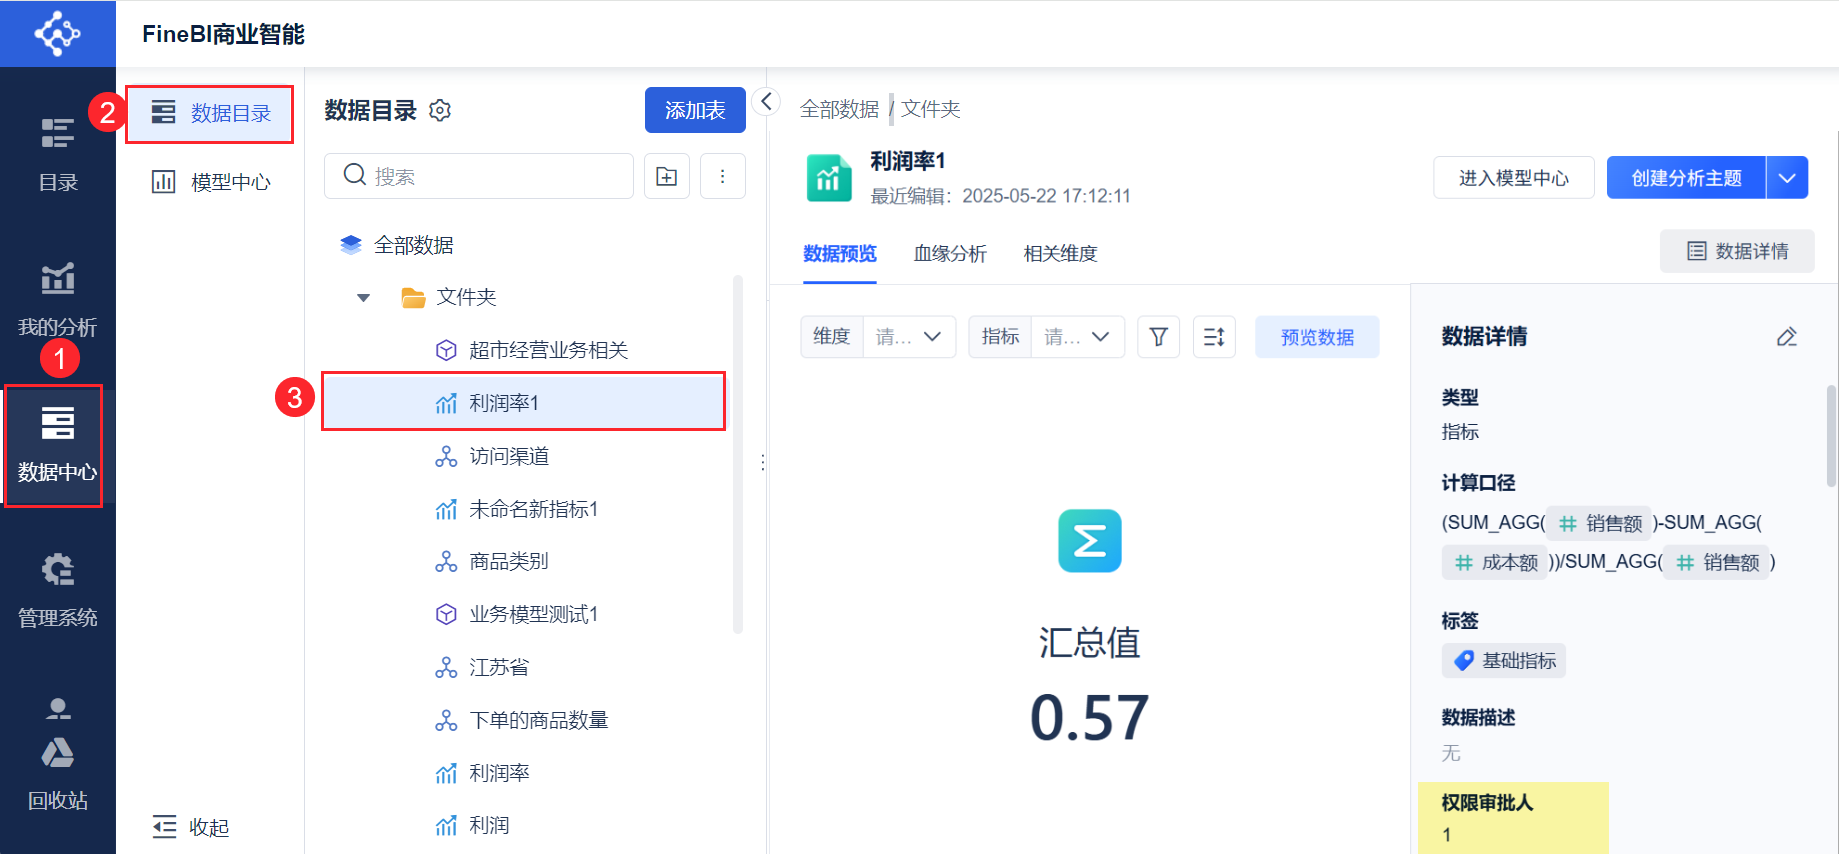Click the 基础指标 tag
The height and width of the screenshot is (854, 1839).
(1504, 661)
